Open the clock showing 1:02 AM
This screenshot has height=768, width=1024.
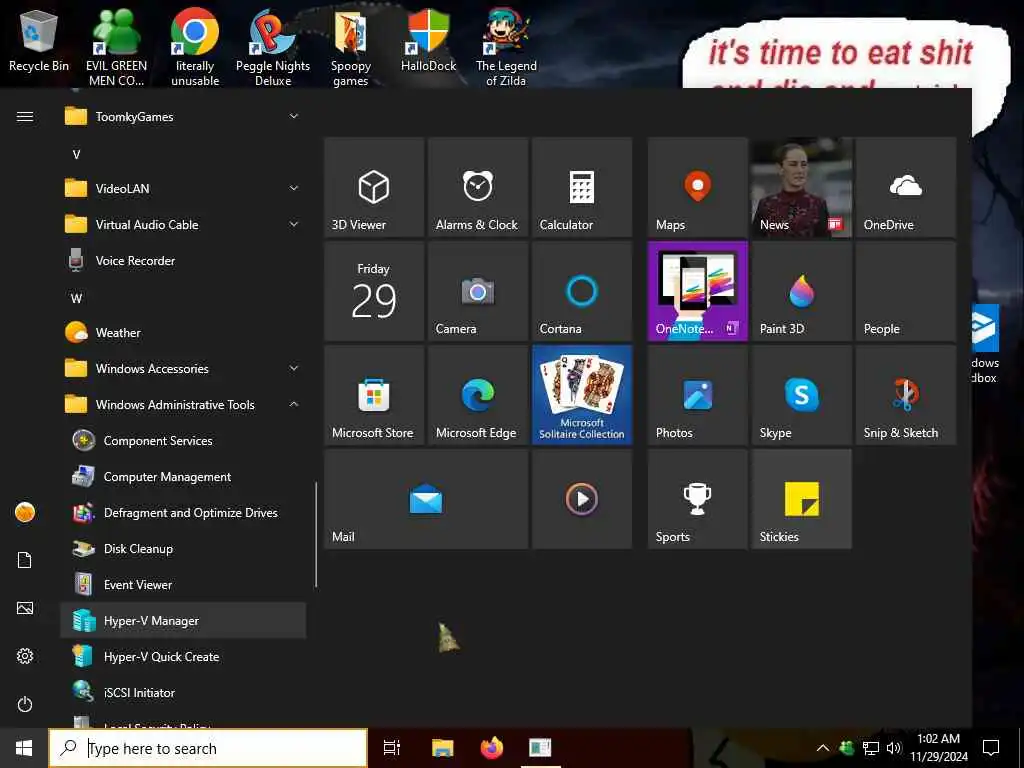(939, 748)
